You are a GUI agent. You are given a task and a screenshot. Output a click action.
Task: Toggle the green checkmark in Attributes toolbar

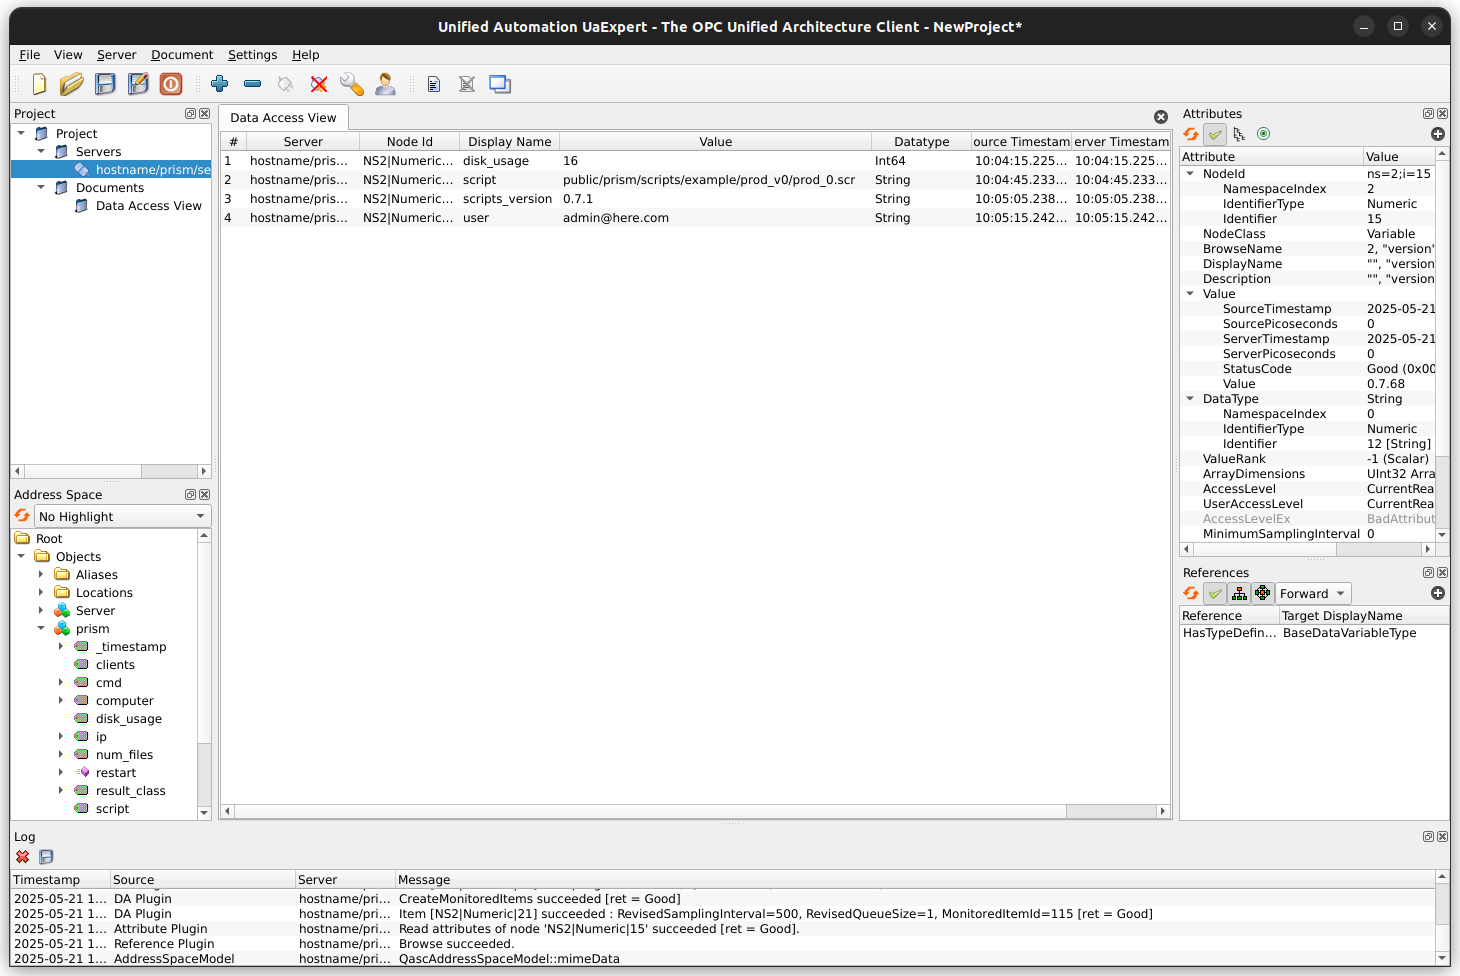(x=1215, y=134)
